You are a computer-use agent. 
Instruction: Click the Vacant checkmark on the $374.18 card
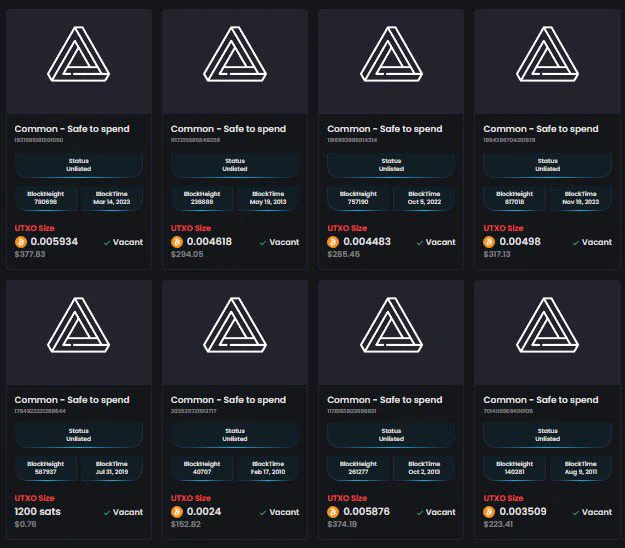click(x=420, y=513)
